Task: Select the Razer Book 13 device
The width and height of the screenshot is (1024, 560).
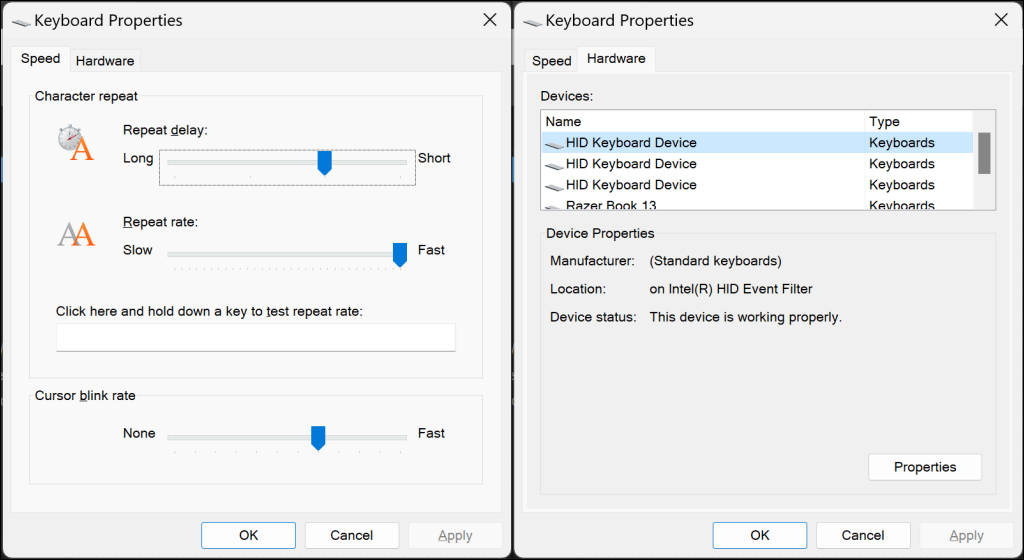Action: point(611,205)
